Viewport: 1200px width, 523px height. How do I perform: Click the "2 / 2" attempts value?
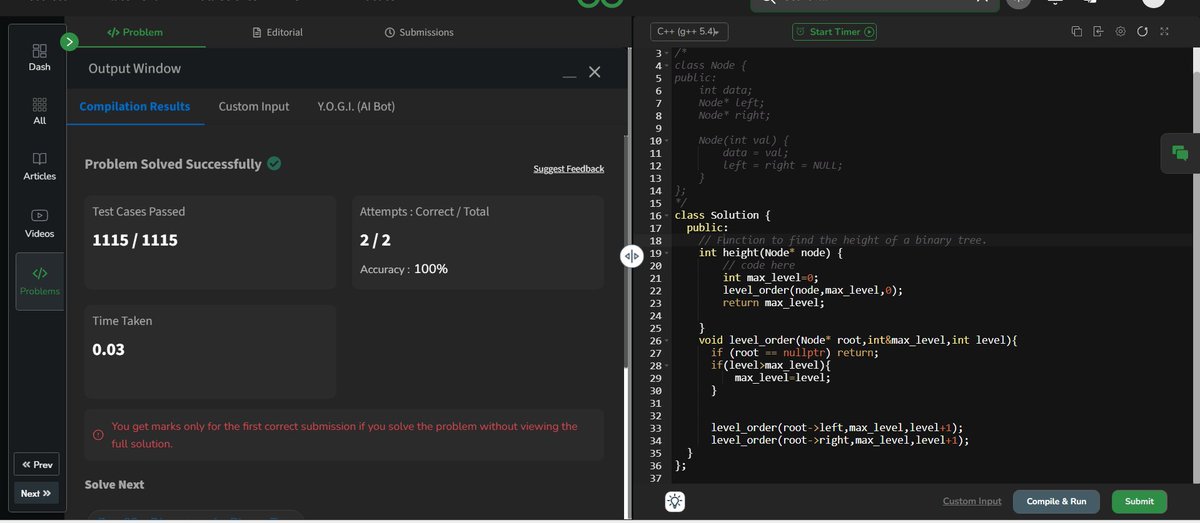(374, 240)
